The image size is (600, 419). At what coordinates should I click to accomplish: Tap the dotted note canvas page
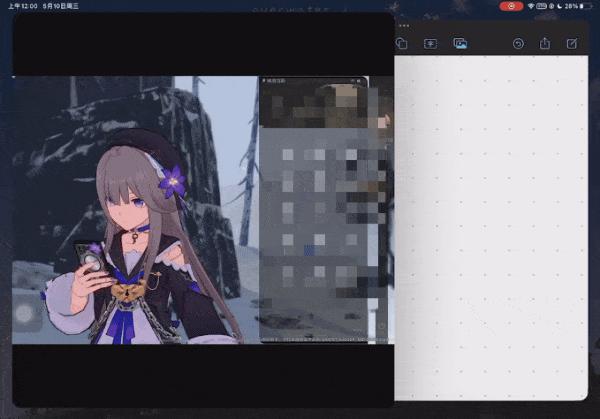coord(491,228)
